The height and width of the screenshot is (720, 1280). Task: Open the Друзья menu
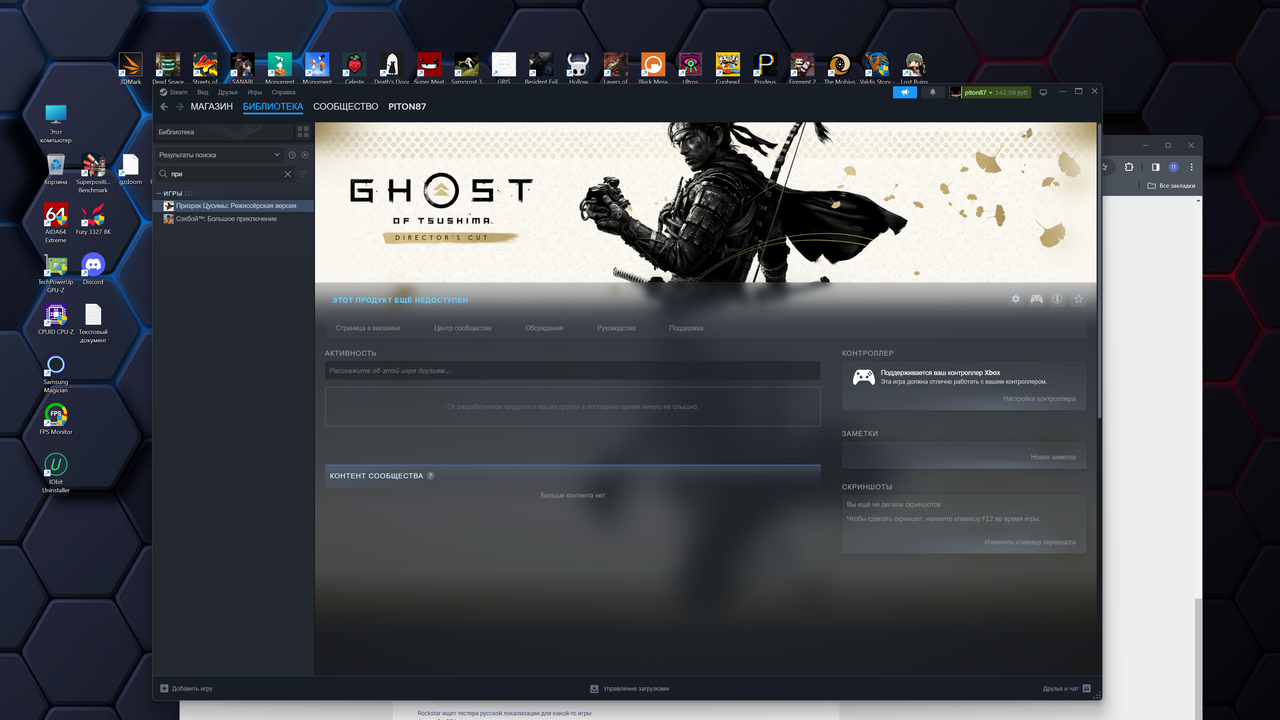click(228, 92)
